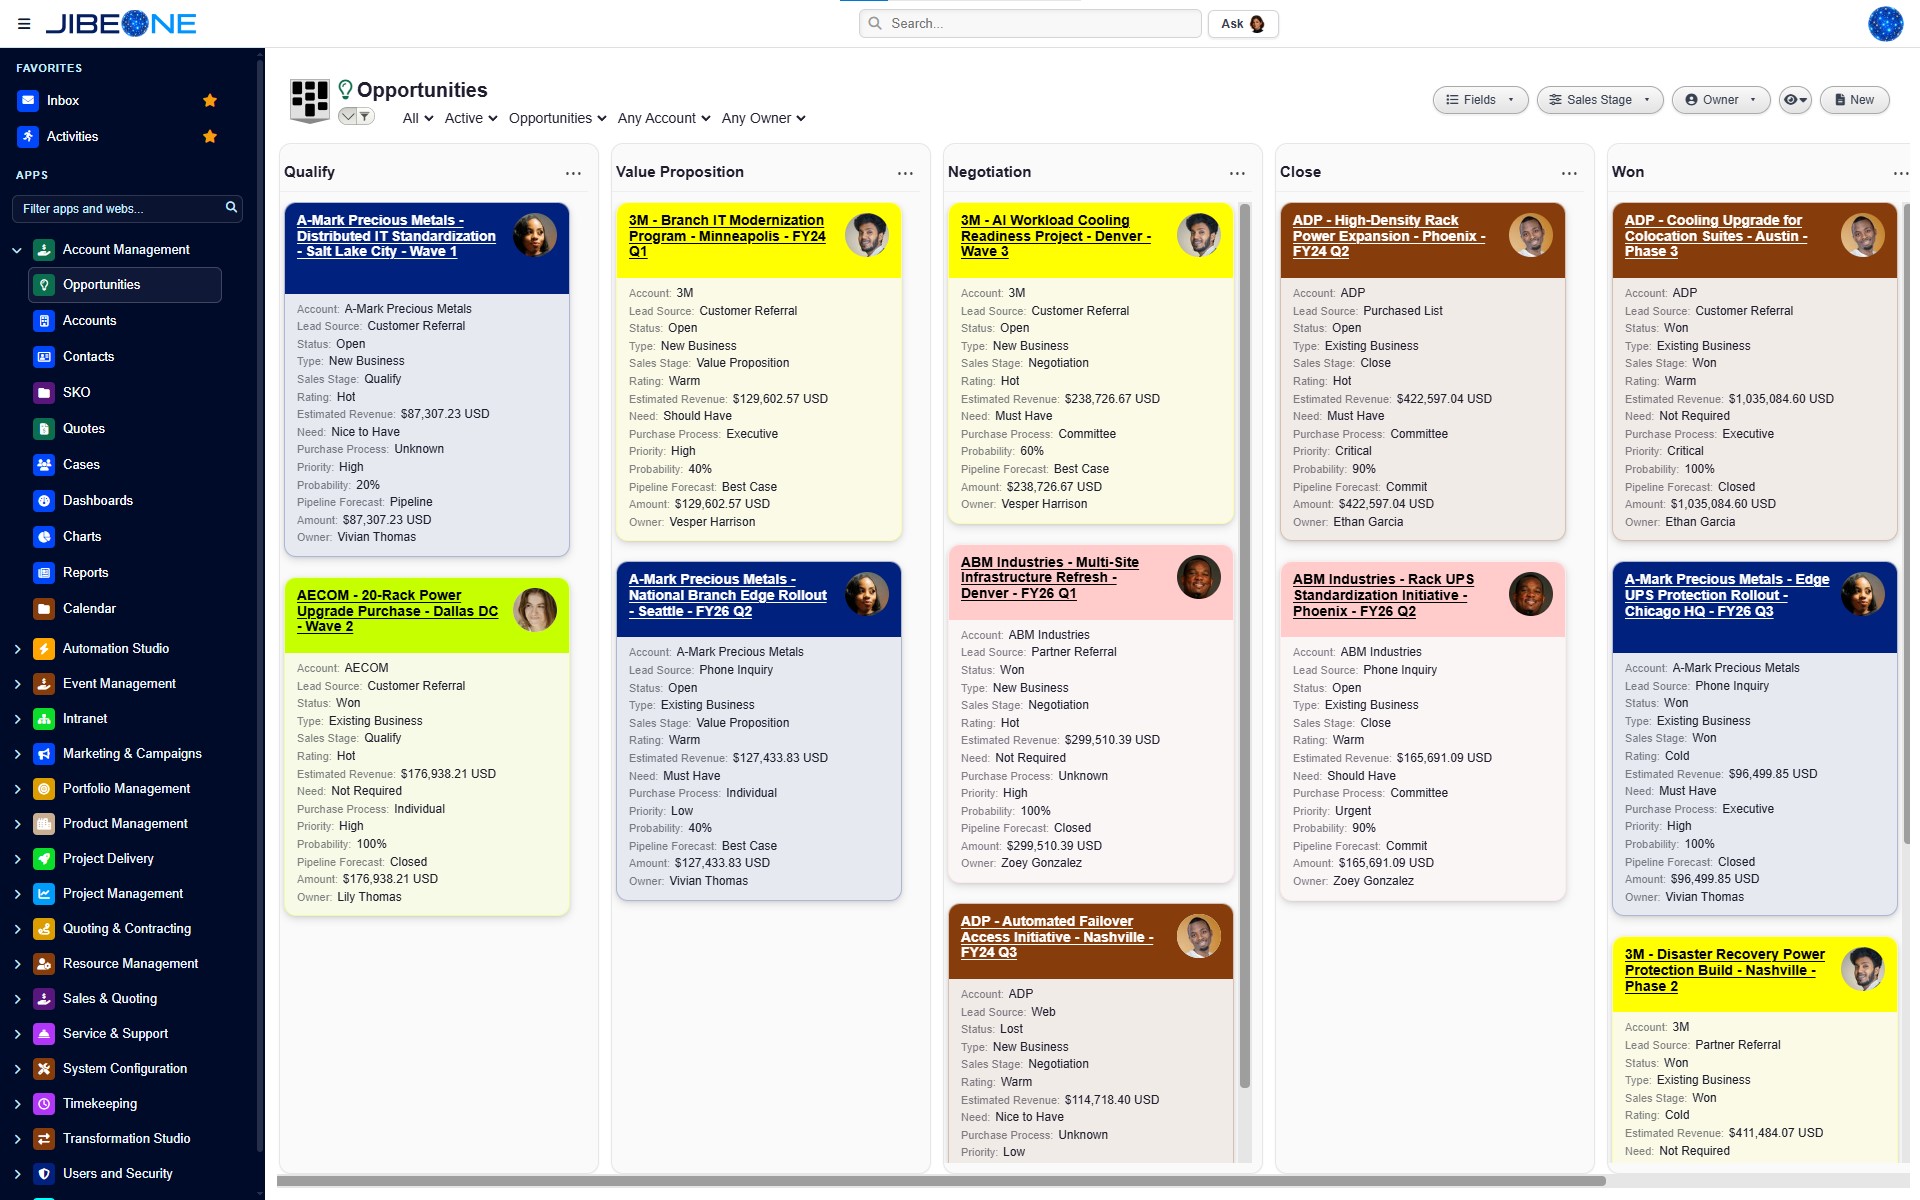Click the Contacts sidebar icon
The height and width of the screenshot is (1200, 1920).
point(44,357)
